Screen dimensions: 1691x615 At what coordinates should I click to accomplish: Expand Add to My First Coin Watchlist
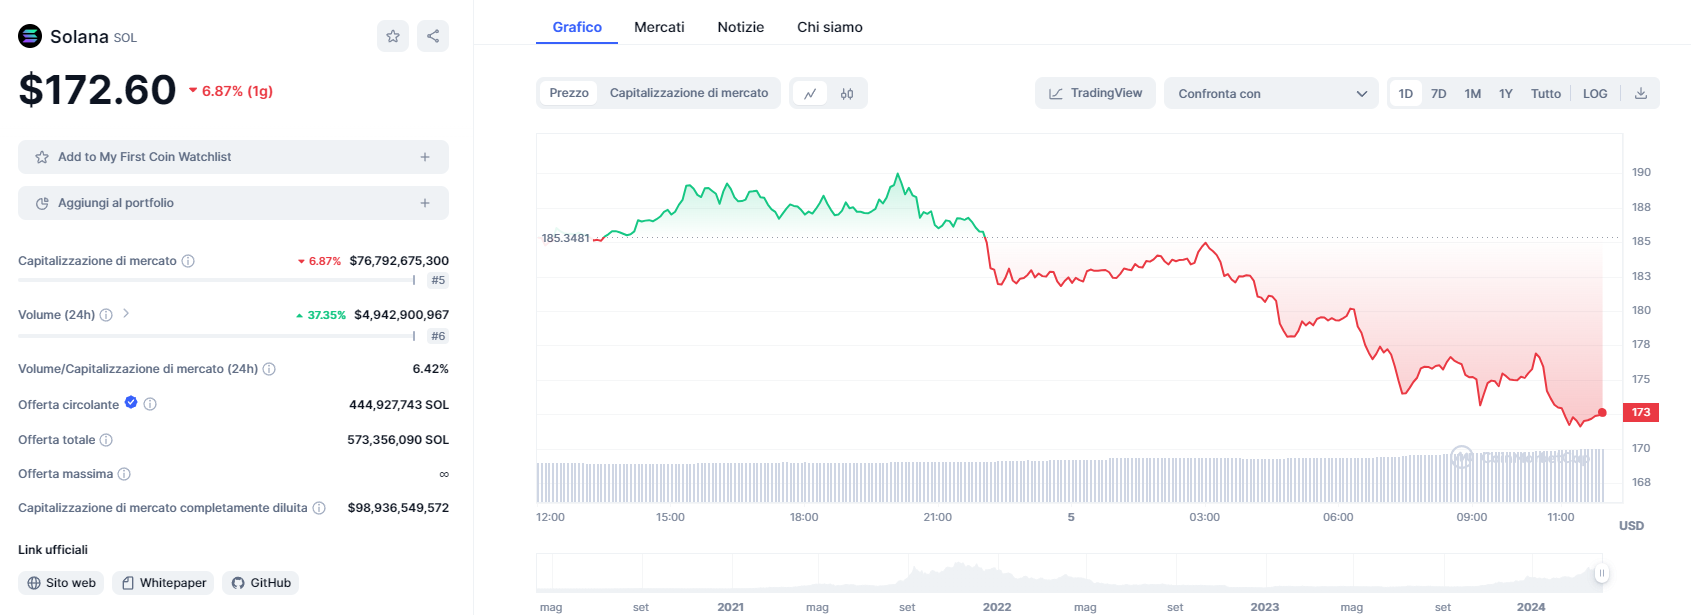[x=233, y=157]
